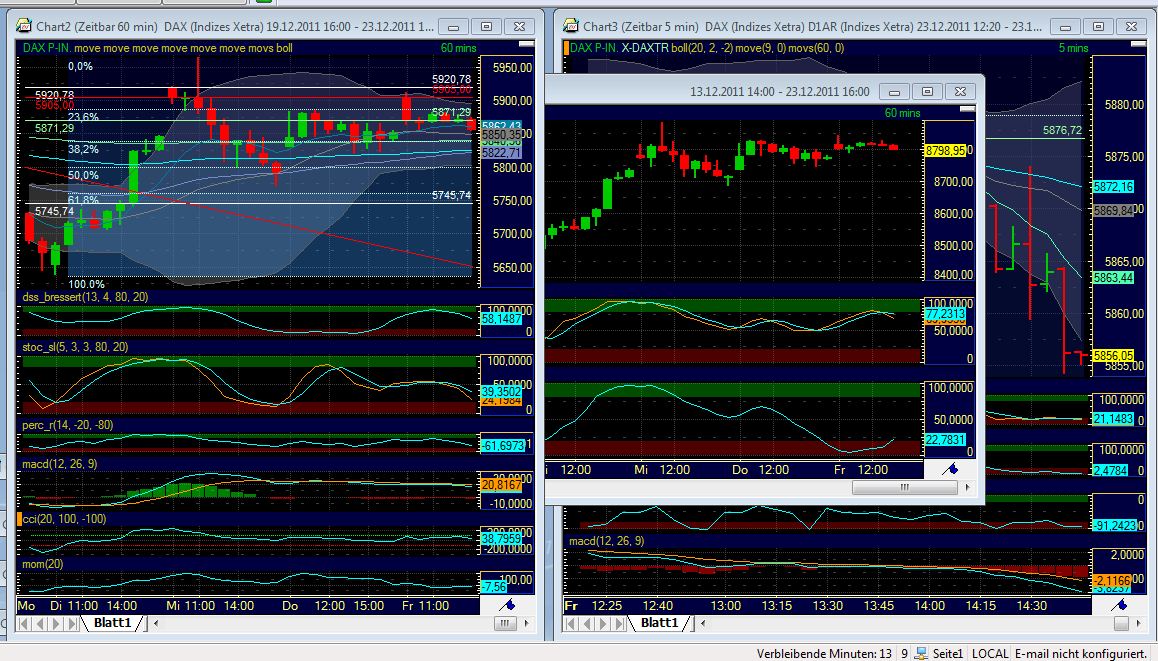Click Seite1 in the status bar
This screenshot has width=1158, height=661.
[x=948, y=654]
